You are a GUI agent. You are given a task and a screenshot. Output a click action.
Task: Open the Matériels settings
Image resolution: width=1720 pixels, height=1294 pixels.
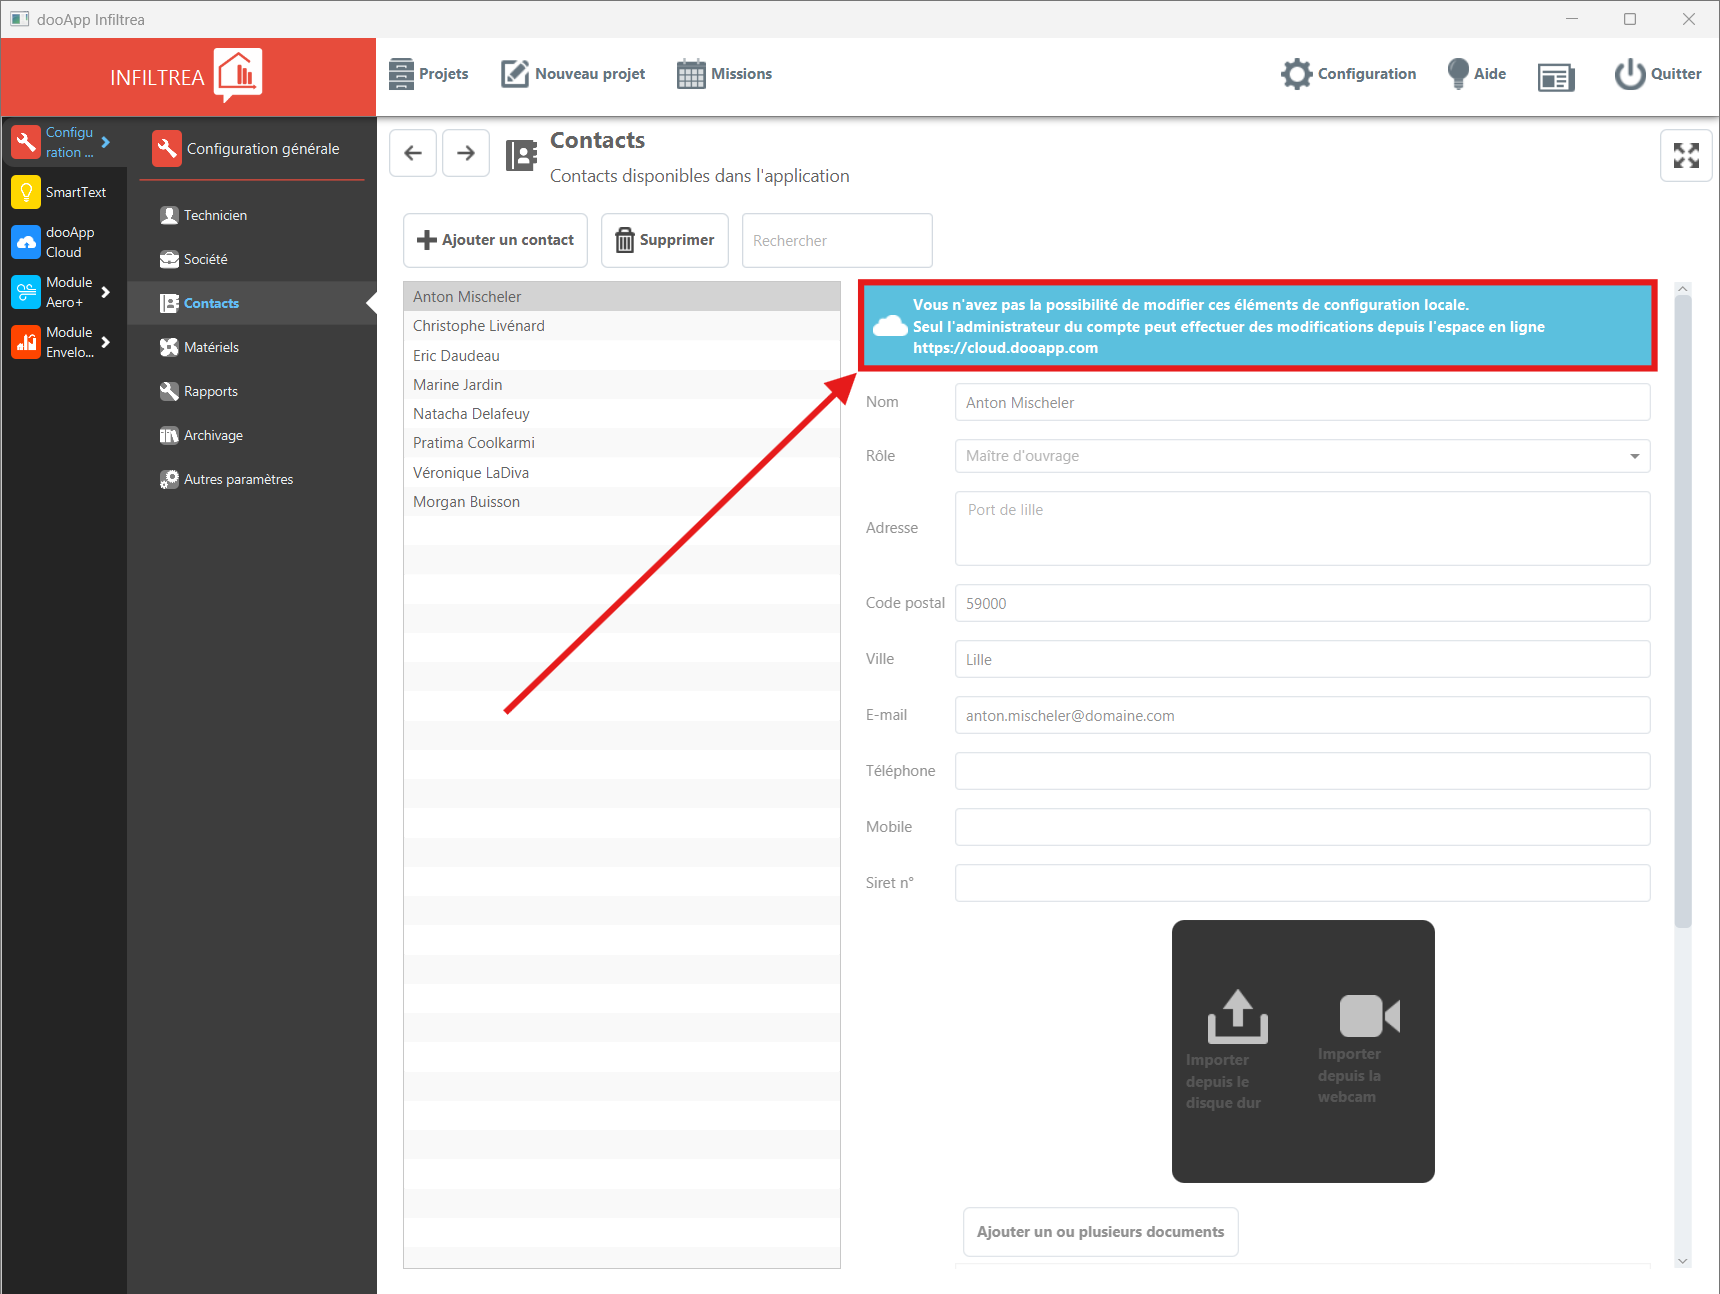point(251,347)
